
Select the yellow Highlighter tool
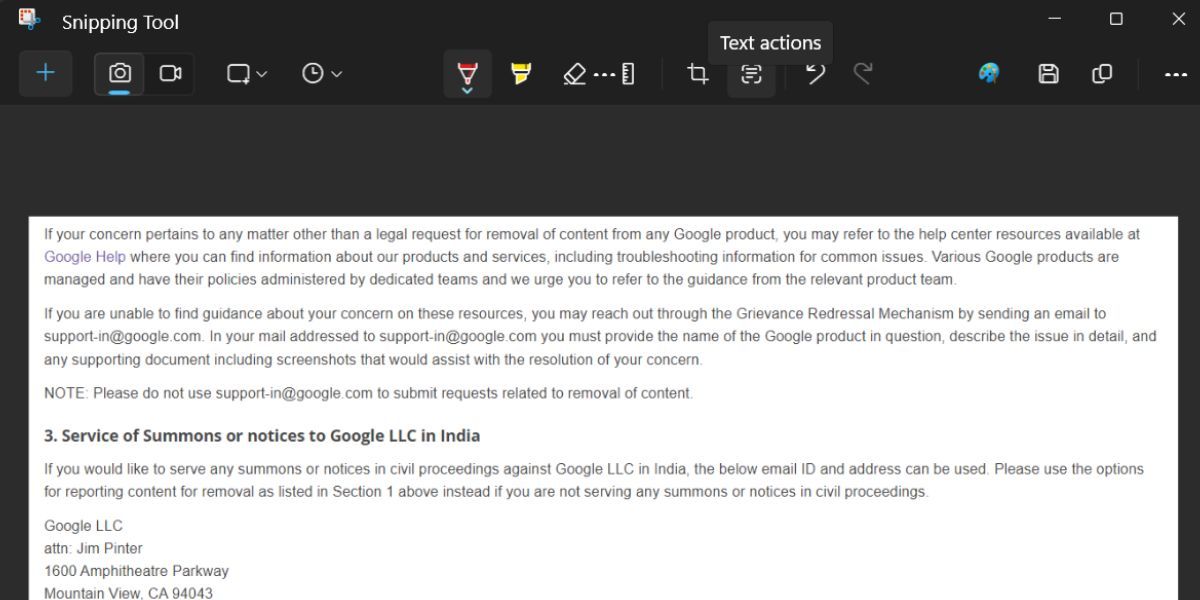pyautogui.click(x=521, y=73)
